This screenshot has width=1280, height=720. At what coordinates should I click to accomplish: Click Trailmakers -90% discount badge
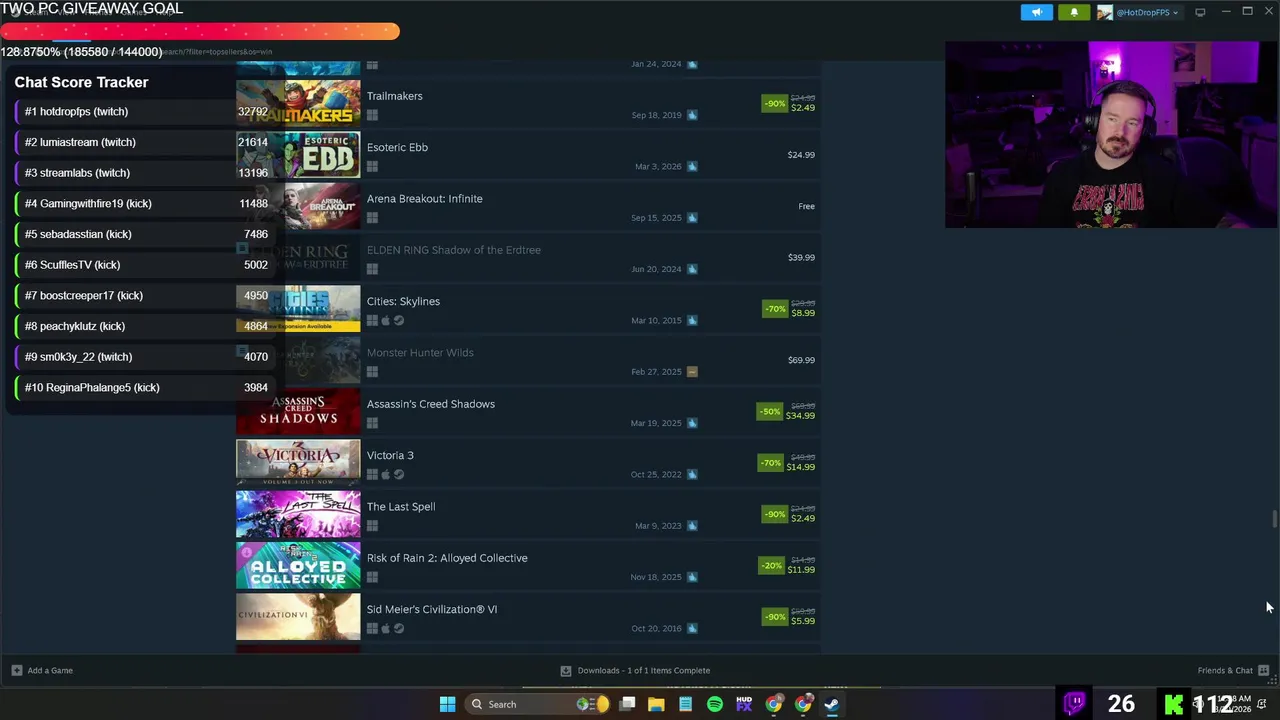tap(775, 103)
